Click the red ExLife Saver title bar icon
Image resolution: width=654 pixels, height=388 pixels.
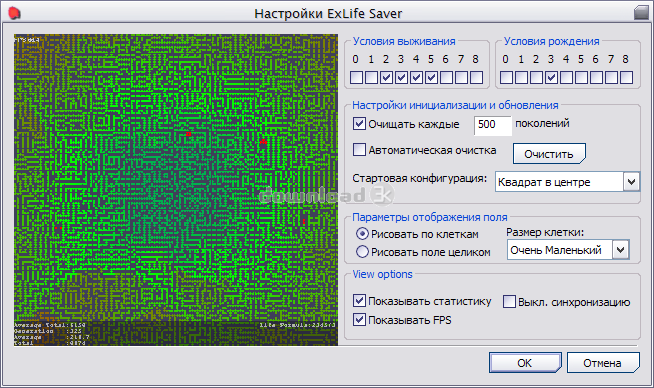(x=14, y=13)
